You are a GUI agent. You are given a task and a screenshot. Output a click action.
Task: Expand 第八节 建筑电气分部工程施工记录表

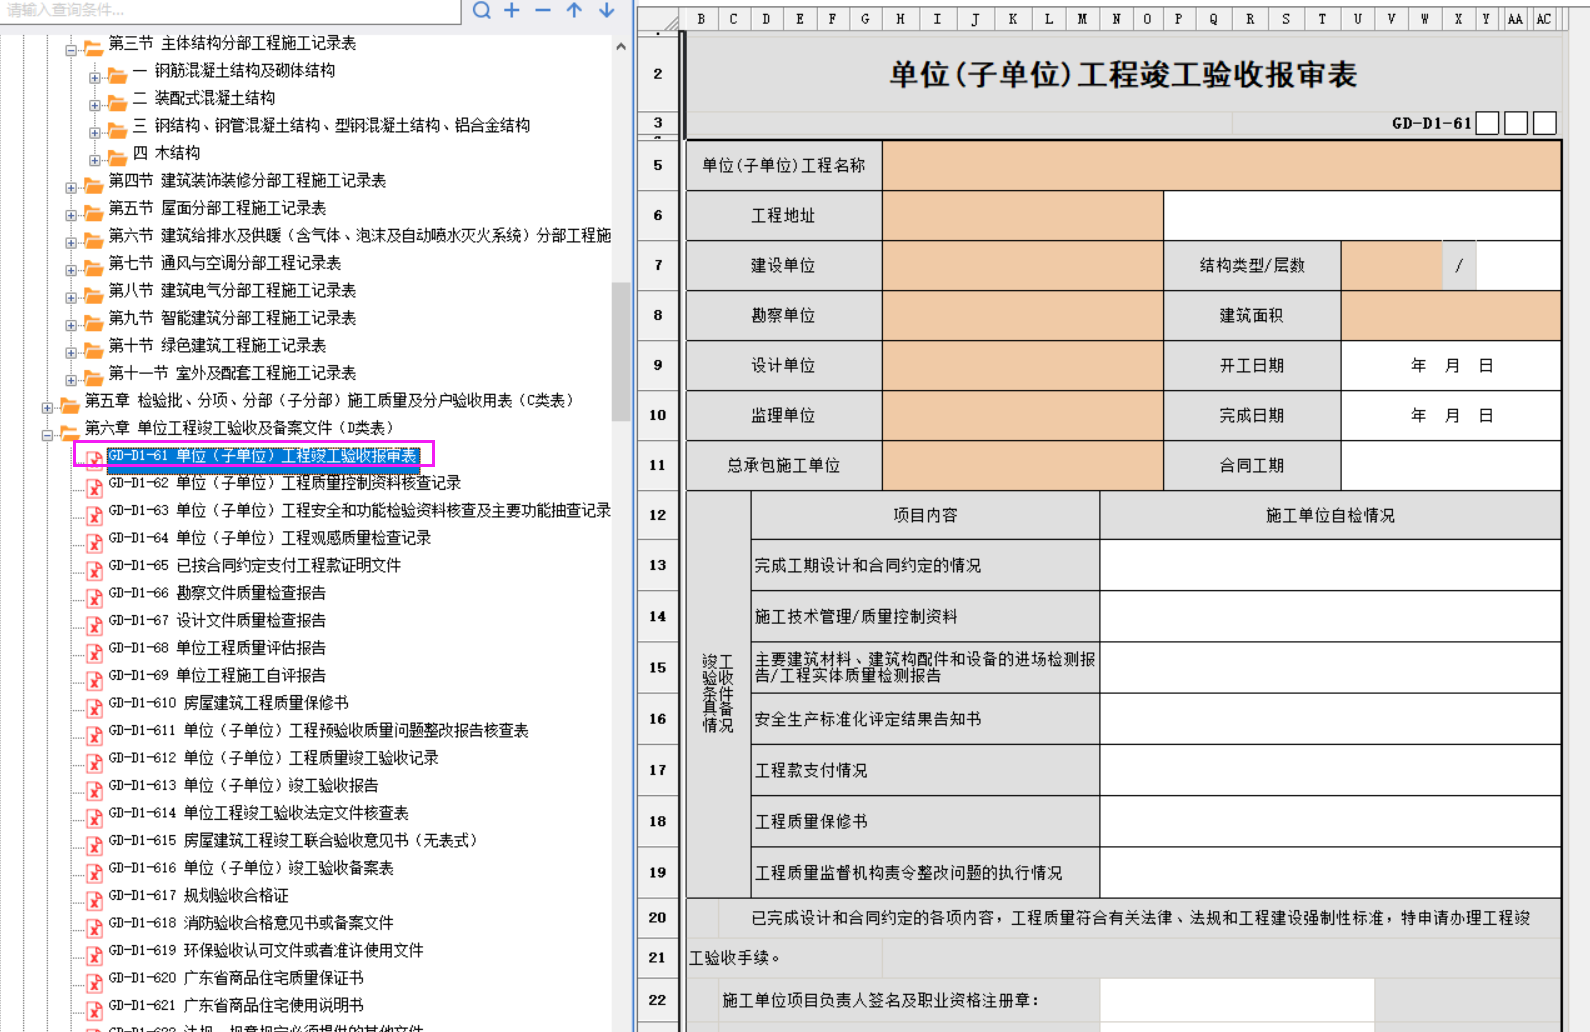coord(71,297)
